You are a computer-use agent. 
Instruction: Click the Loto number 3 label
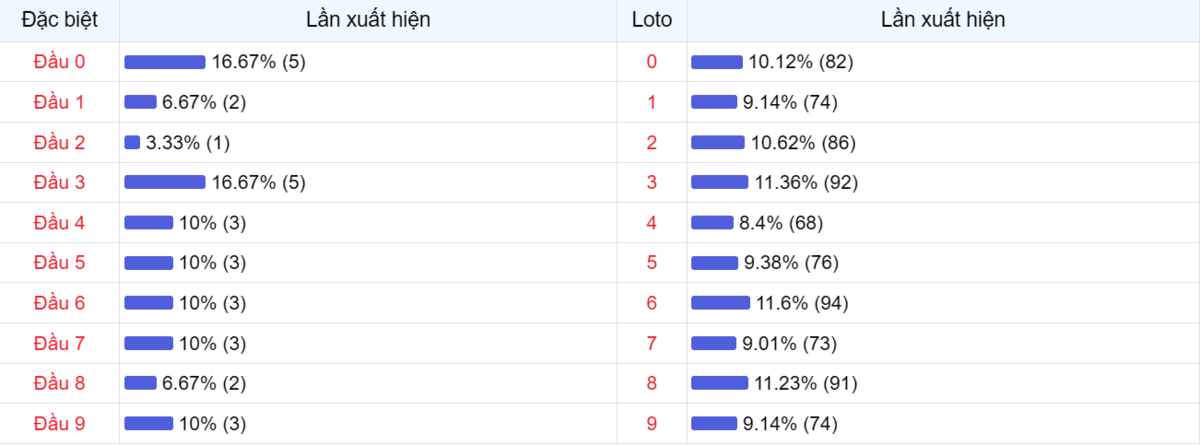(x=652, y=182)
